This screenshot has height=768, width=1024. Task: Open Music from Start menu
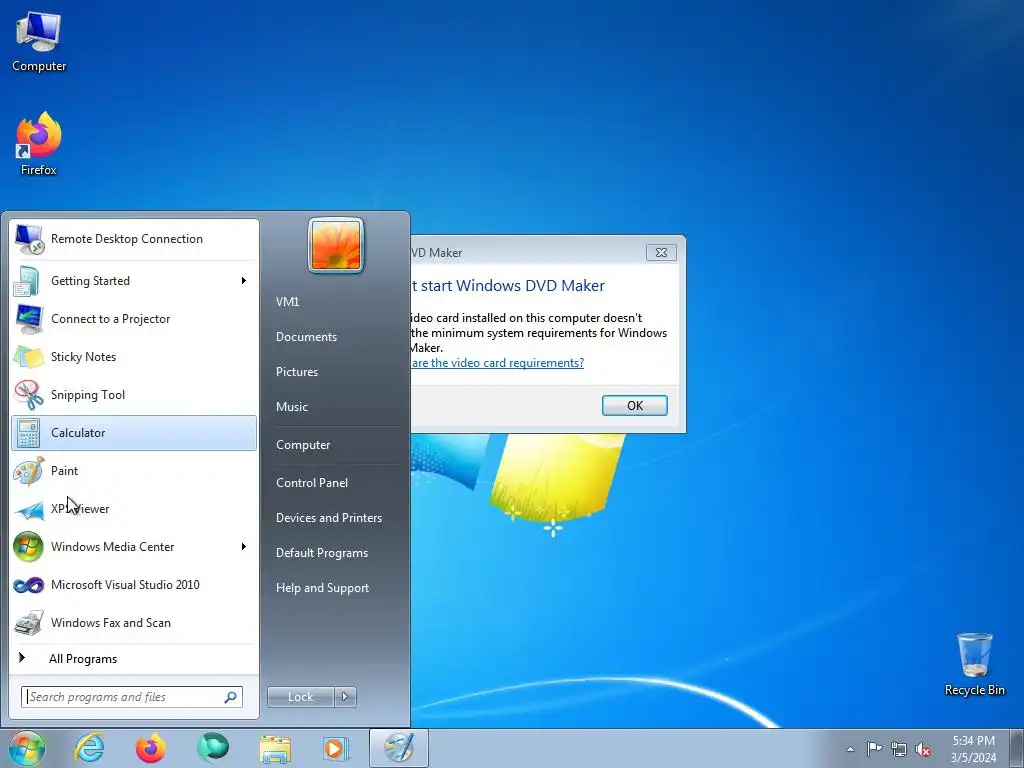[x=291, y=407]
